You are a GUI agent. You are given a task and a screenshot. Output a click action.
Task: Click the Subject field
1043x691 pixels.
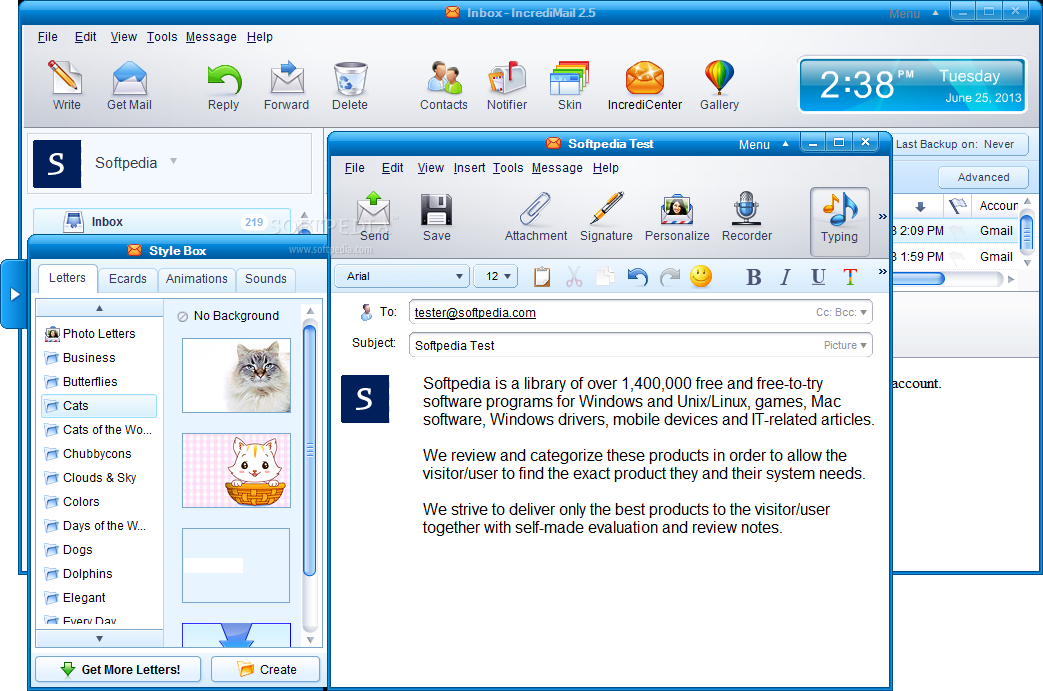(x=641, y=345)
